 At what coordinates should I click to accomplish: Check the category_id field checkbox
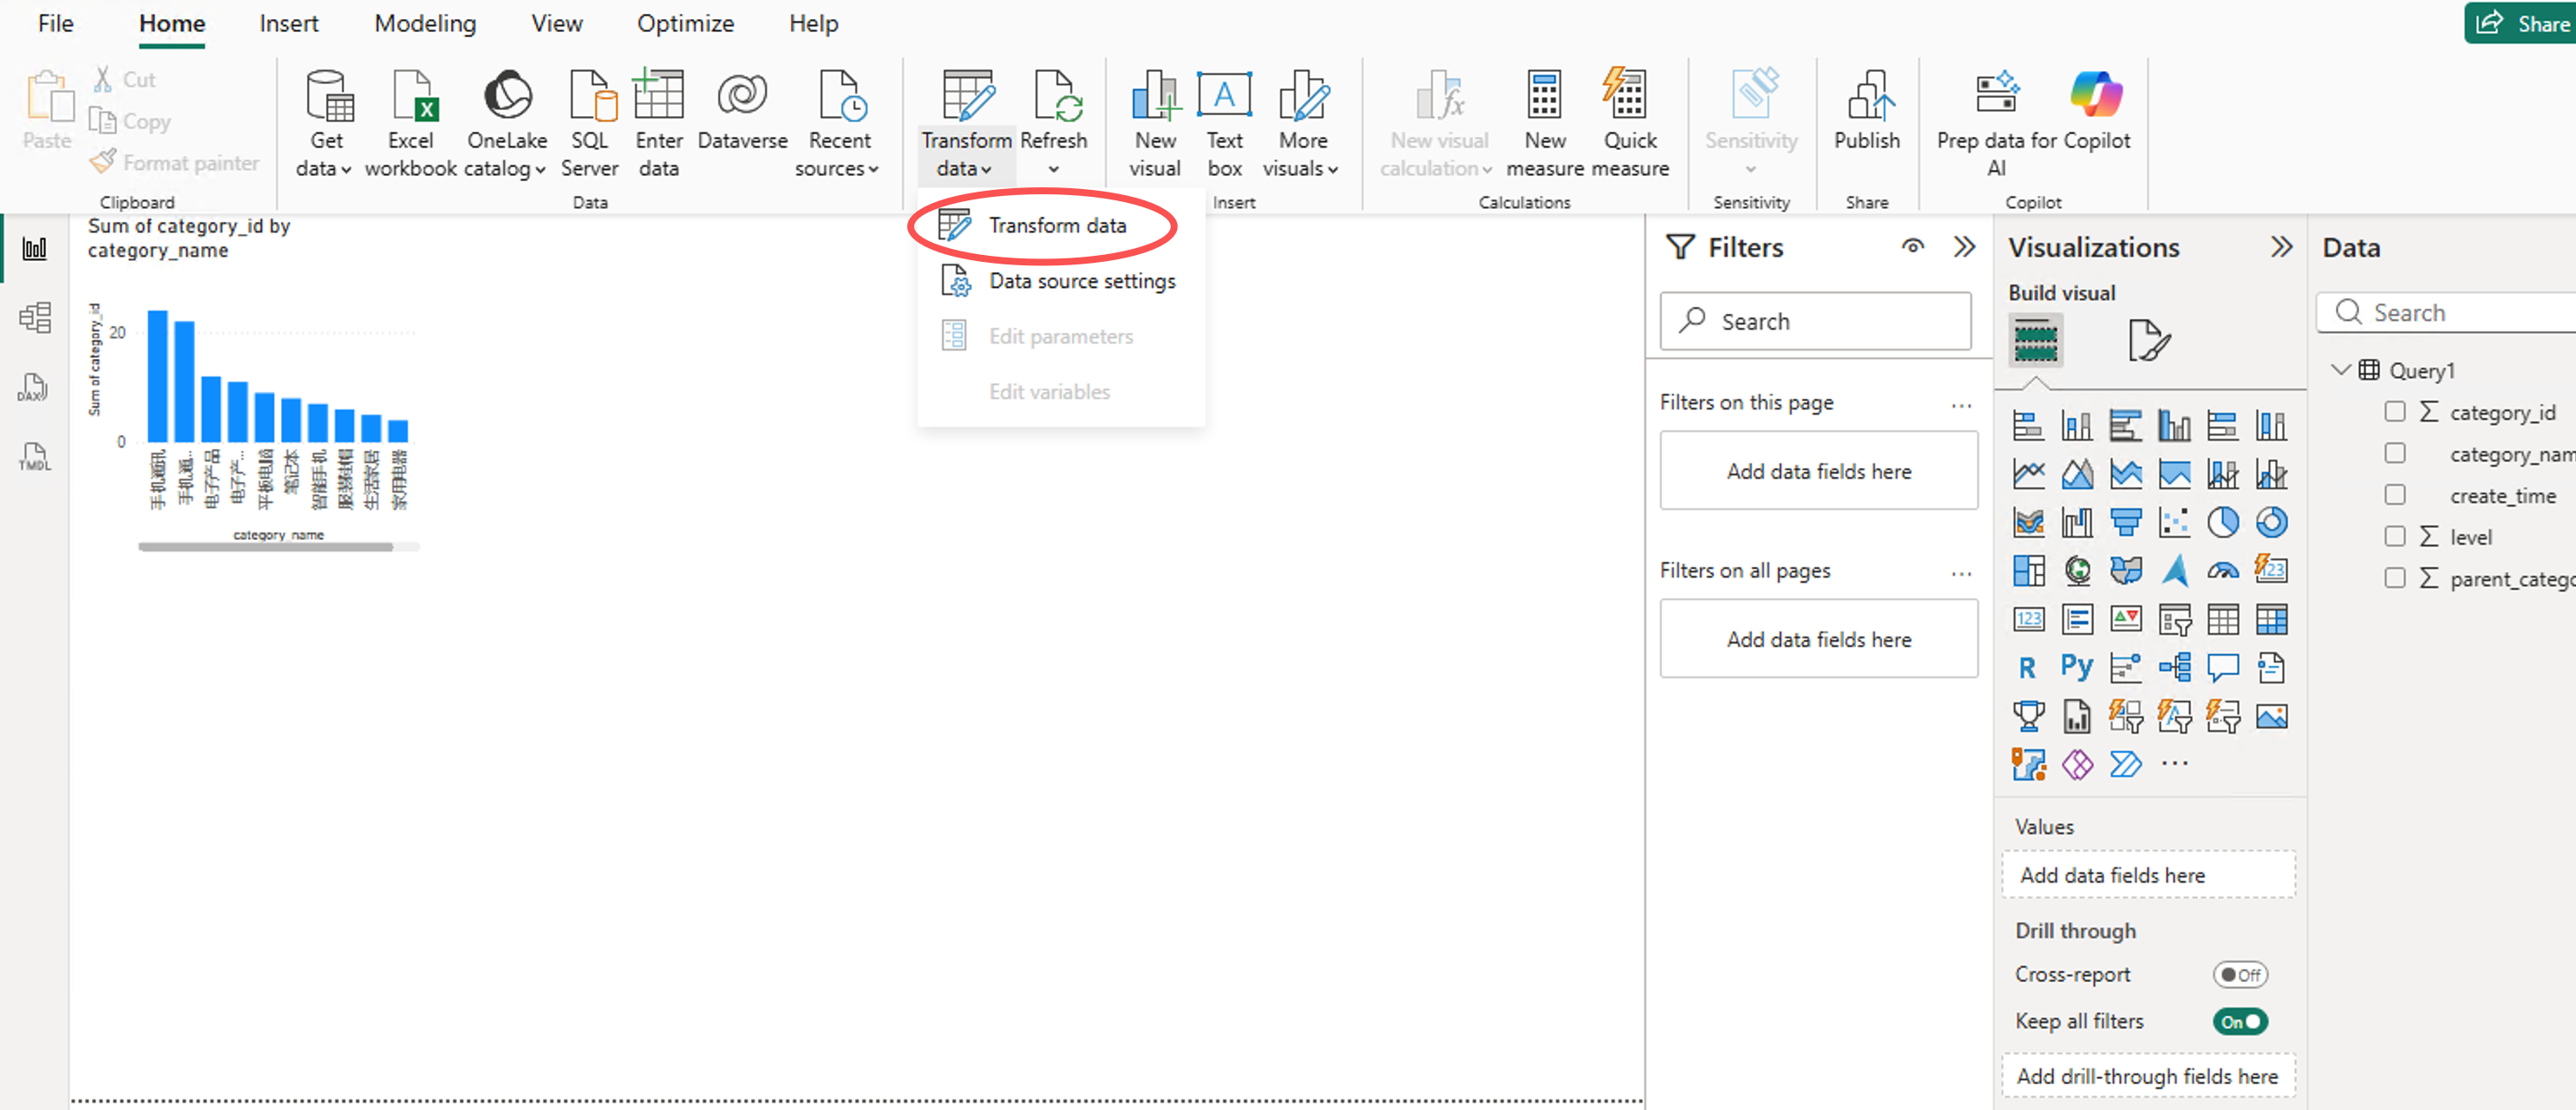(2394, 411)
